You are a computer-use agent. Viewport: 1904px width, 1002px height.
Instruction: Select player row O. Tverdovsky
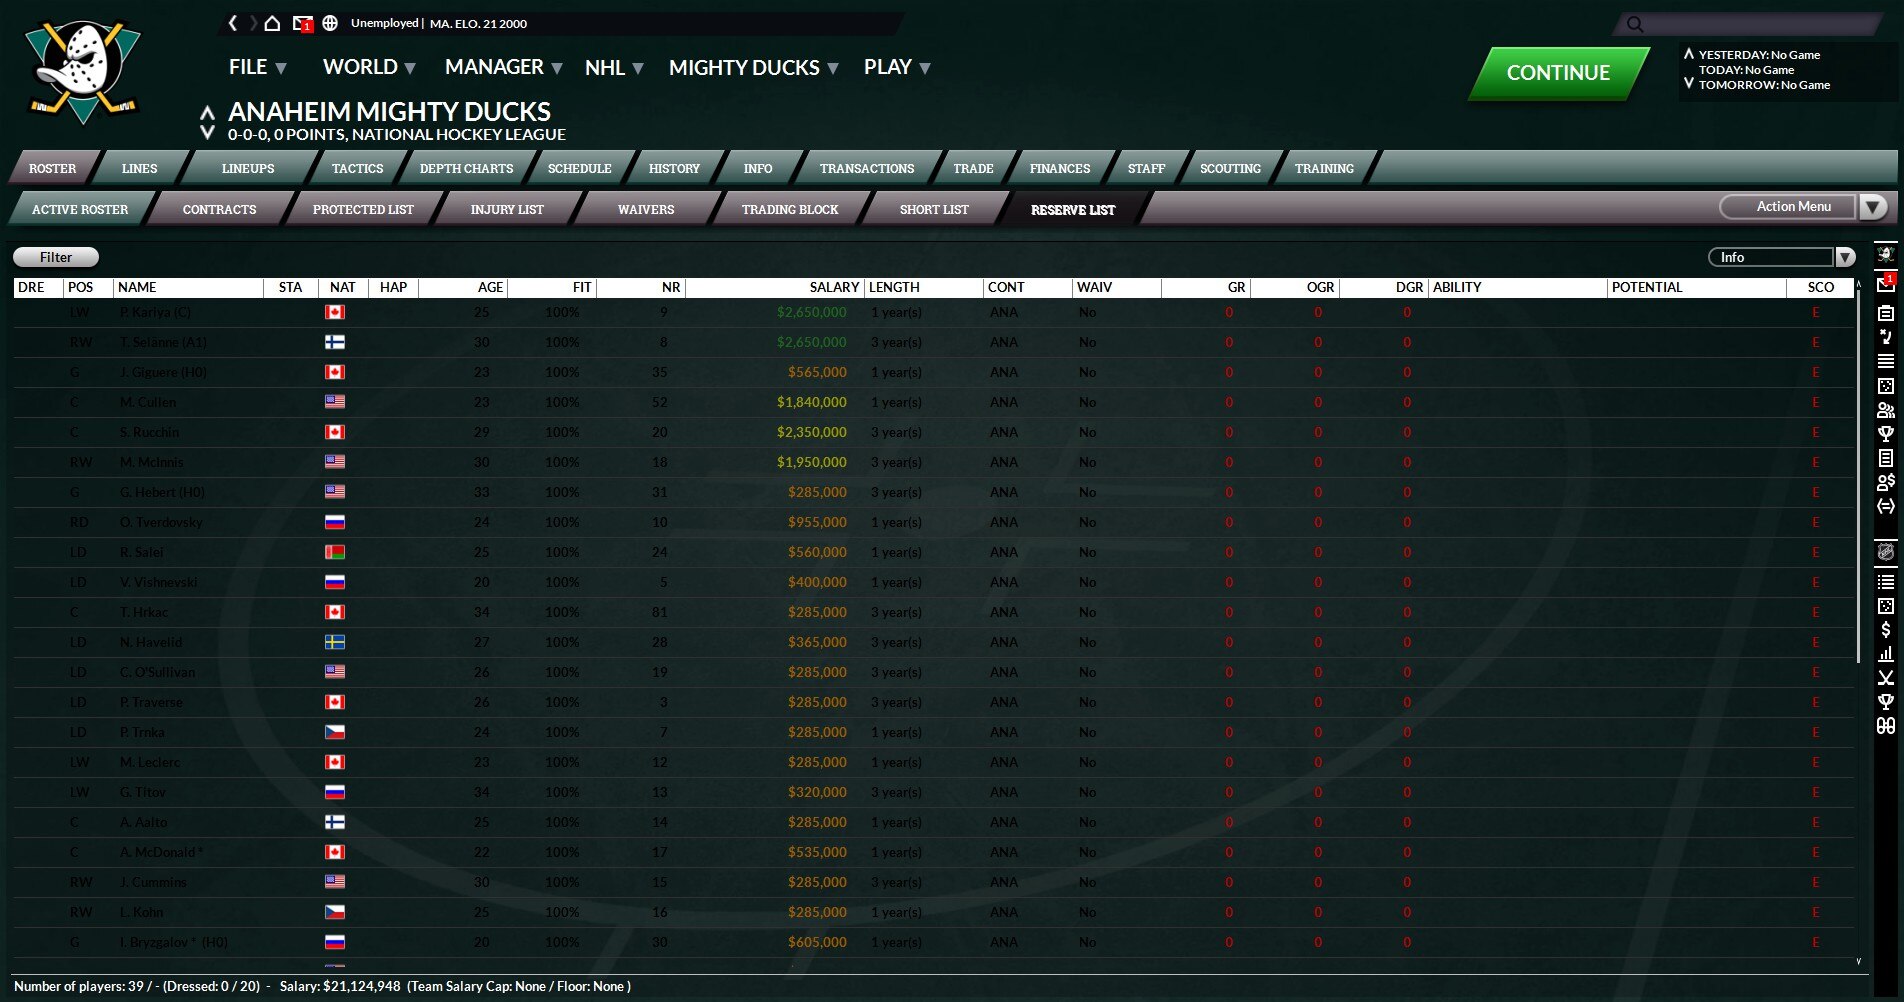[934, 522]
